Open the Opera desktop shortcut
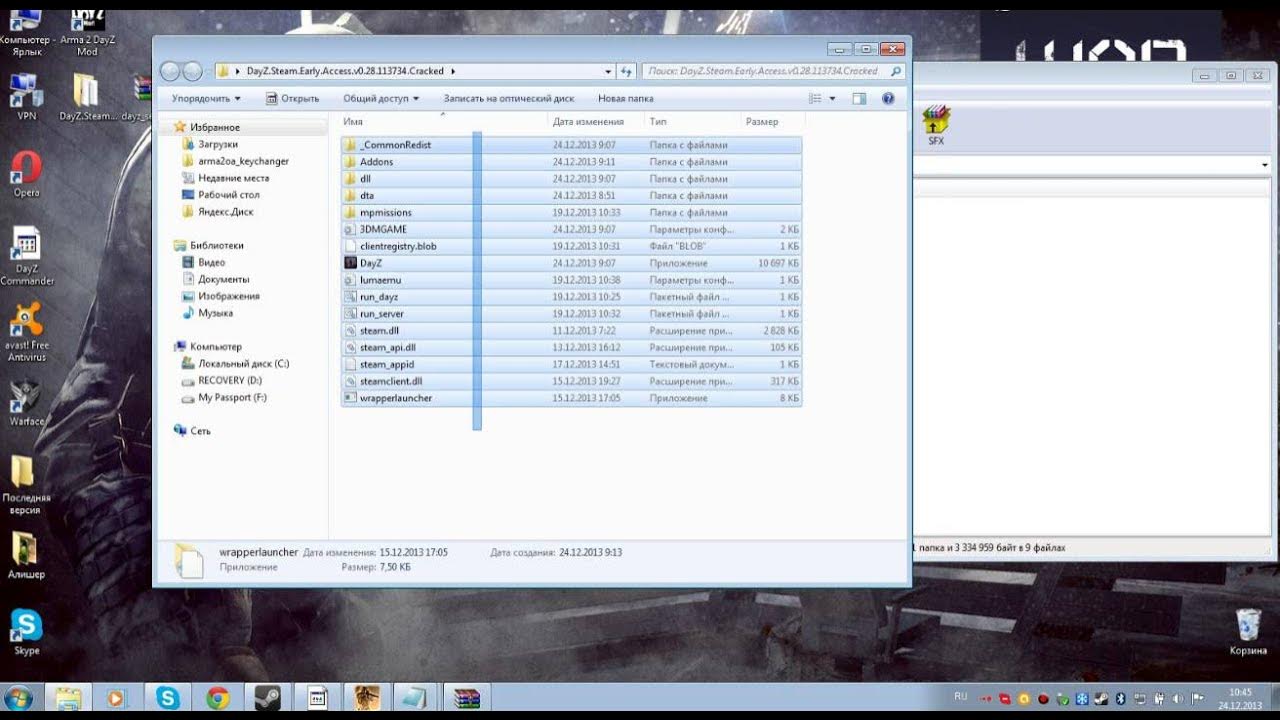1280x720 pixels. tap(27, 174)
